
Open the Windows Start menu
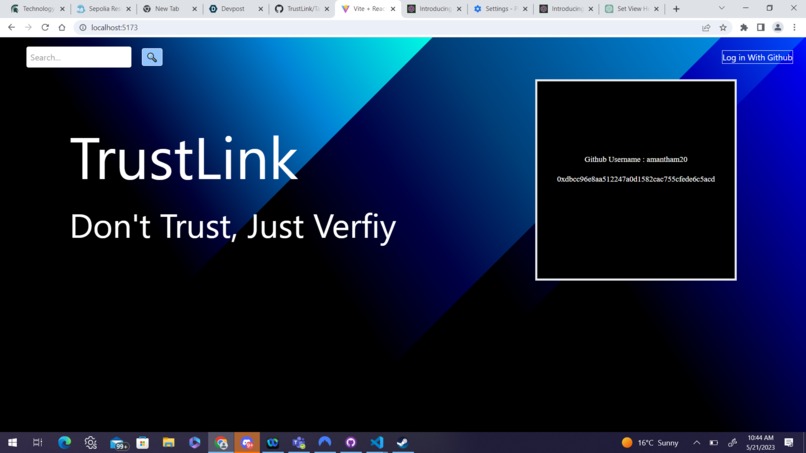point(12,442)
